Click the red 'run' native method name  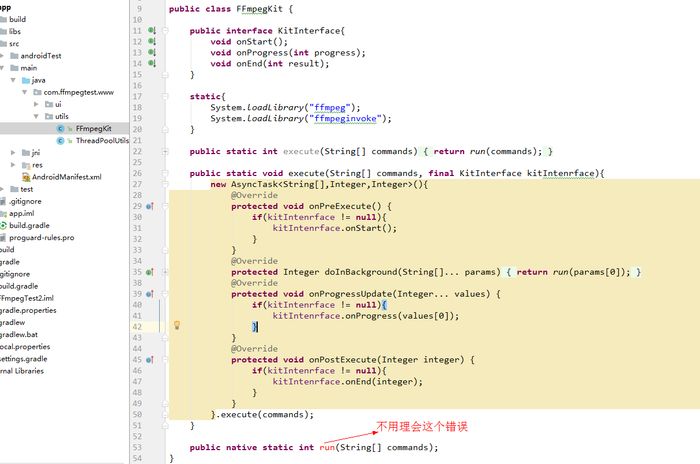(326, 447)
